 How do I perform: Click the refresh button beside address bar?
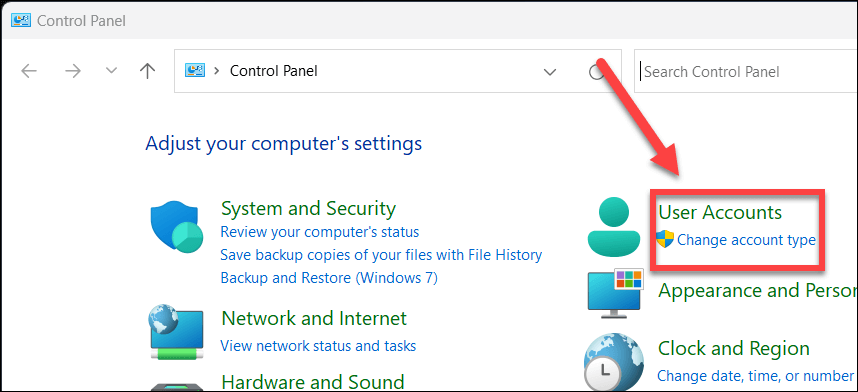pyautogui.click(x=596, y=72)
